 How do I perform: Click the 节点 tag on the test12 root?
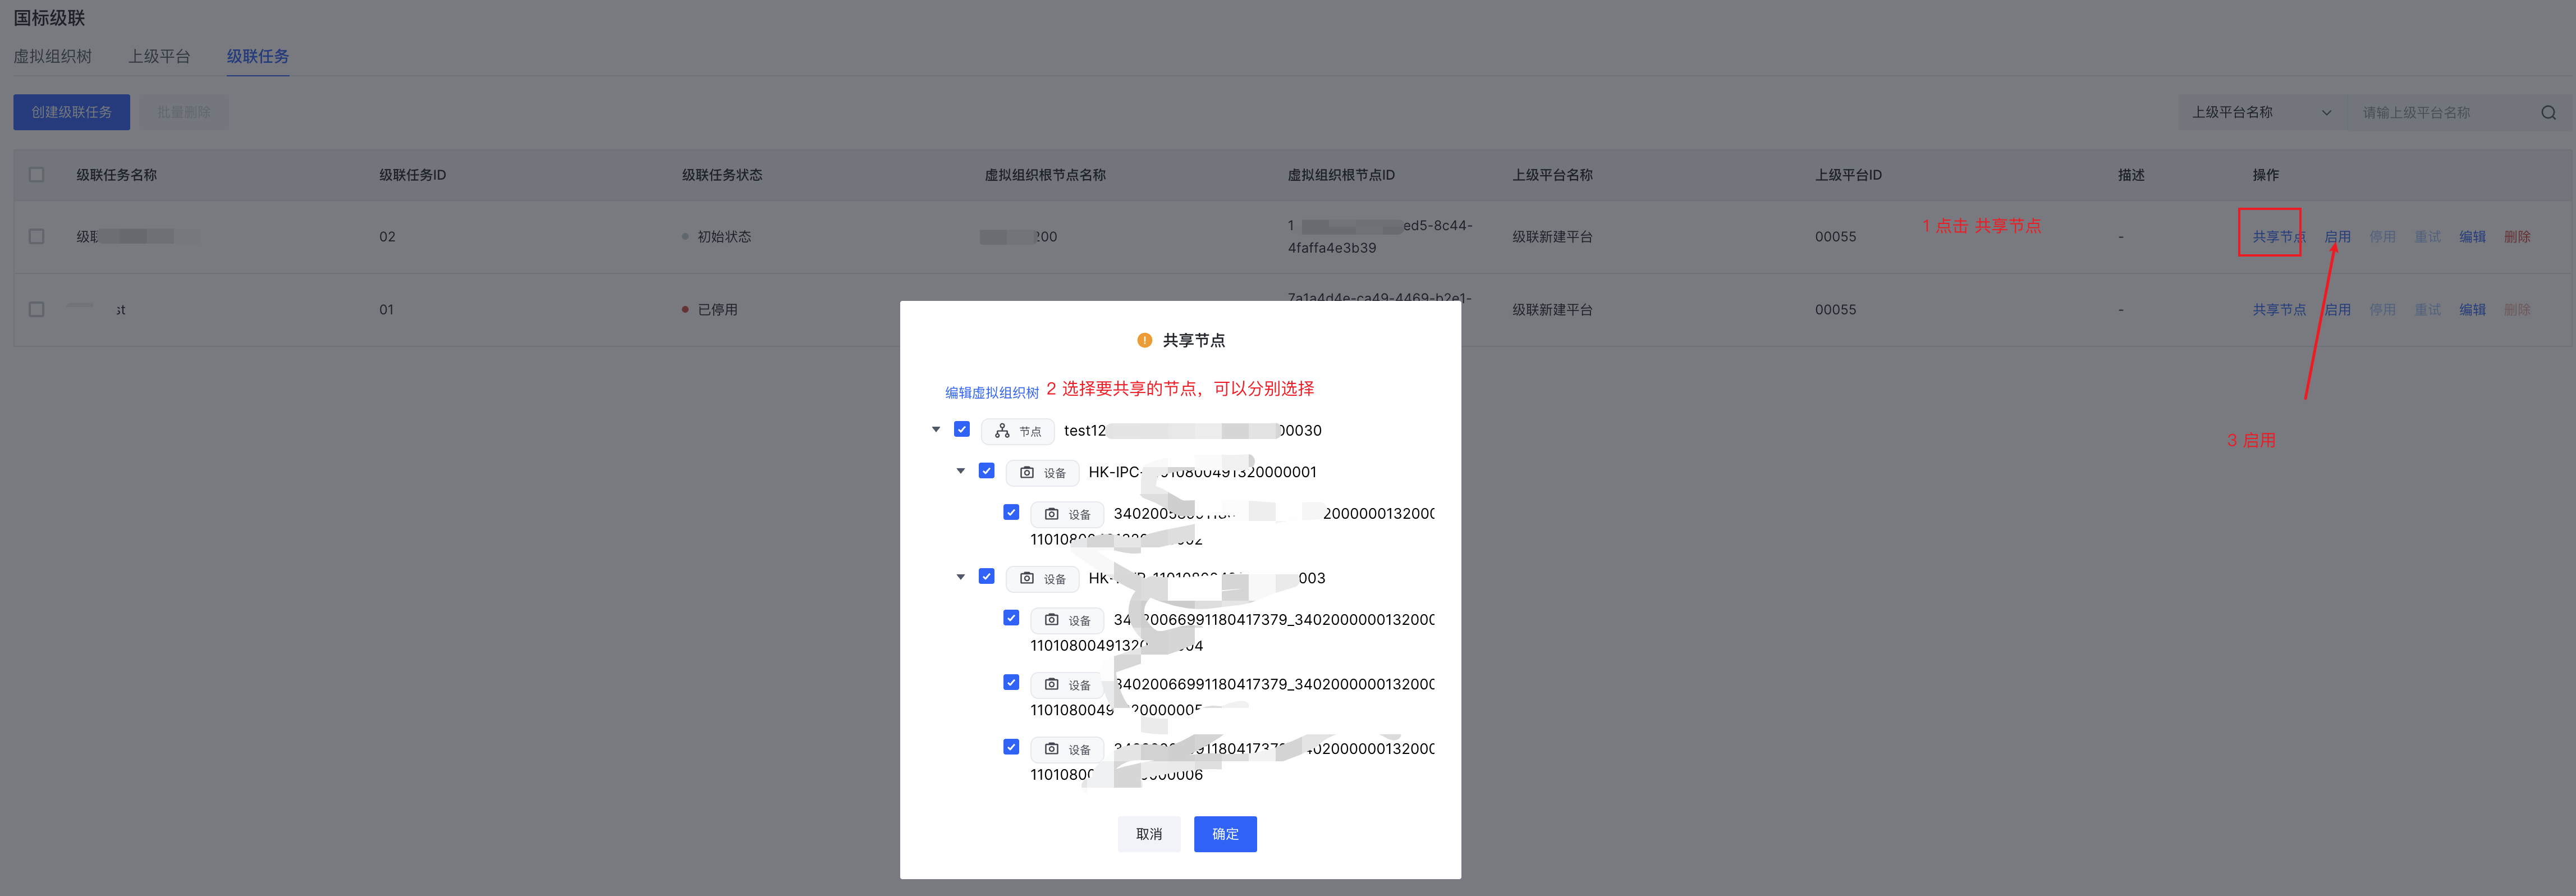click(x=1018, y=431)
